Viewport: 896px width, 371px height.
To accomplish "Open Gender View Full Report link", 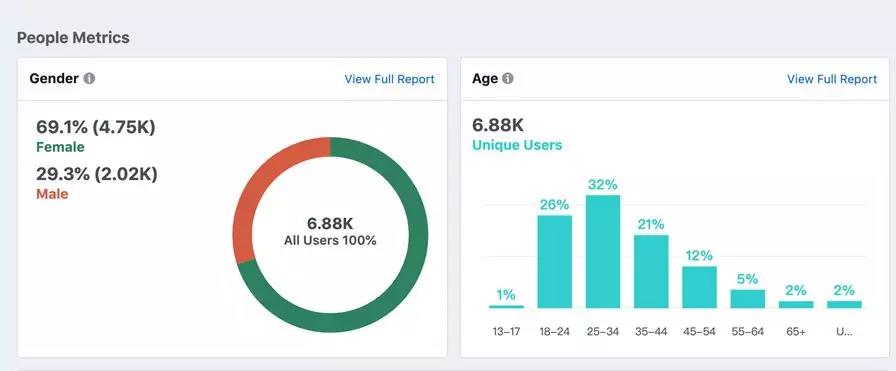I will 389,79.
